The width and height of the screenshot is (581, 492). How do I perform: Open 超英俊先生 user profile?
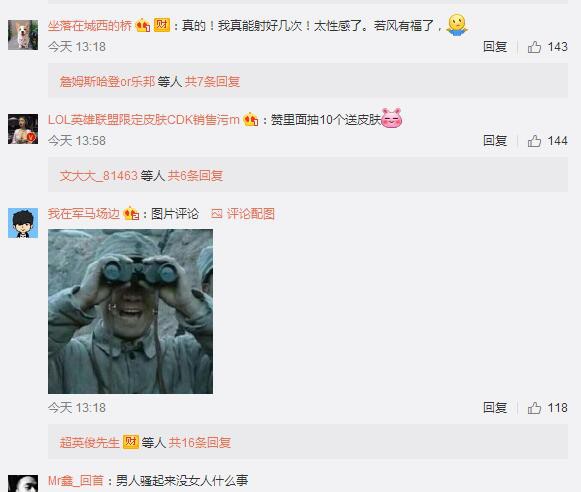(x=90, y=442)
